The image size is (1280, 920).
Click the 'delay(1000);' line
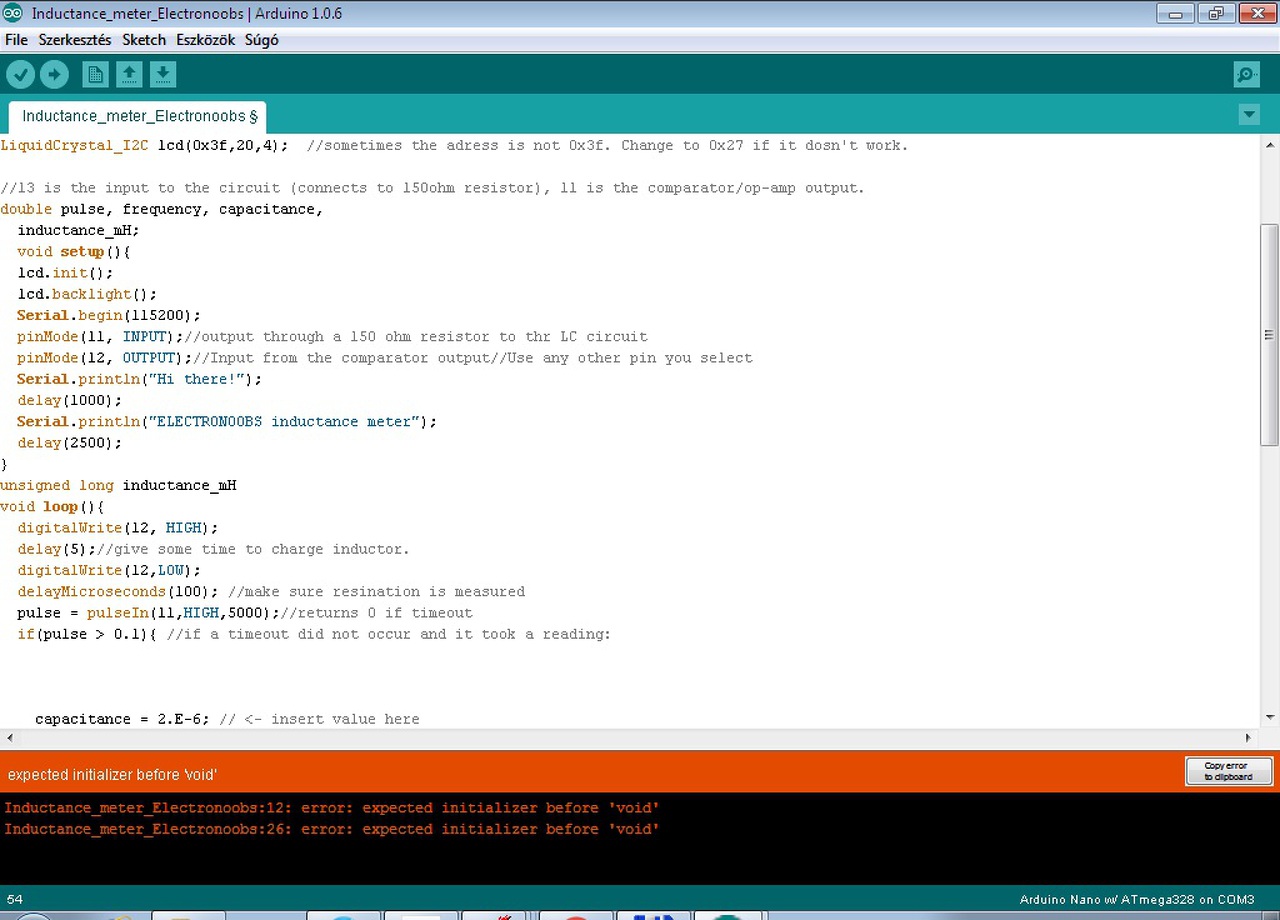[x=70, y=400]
